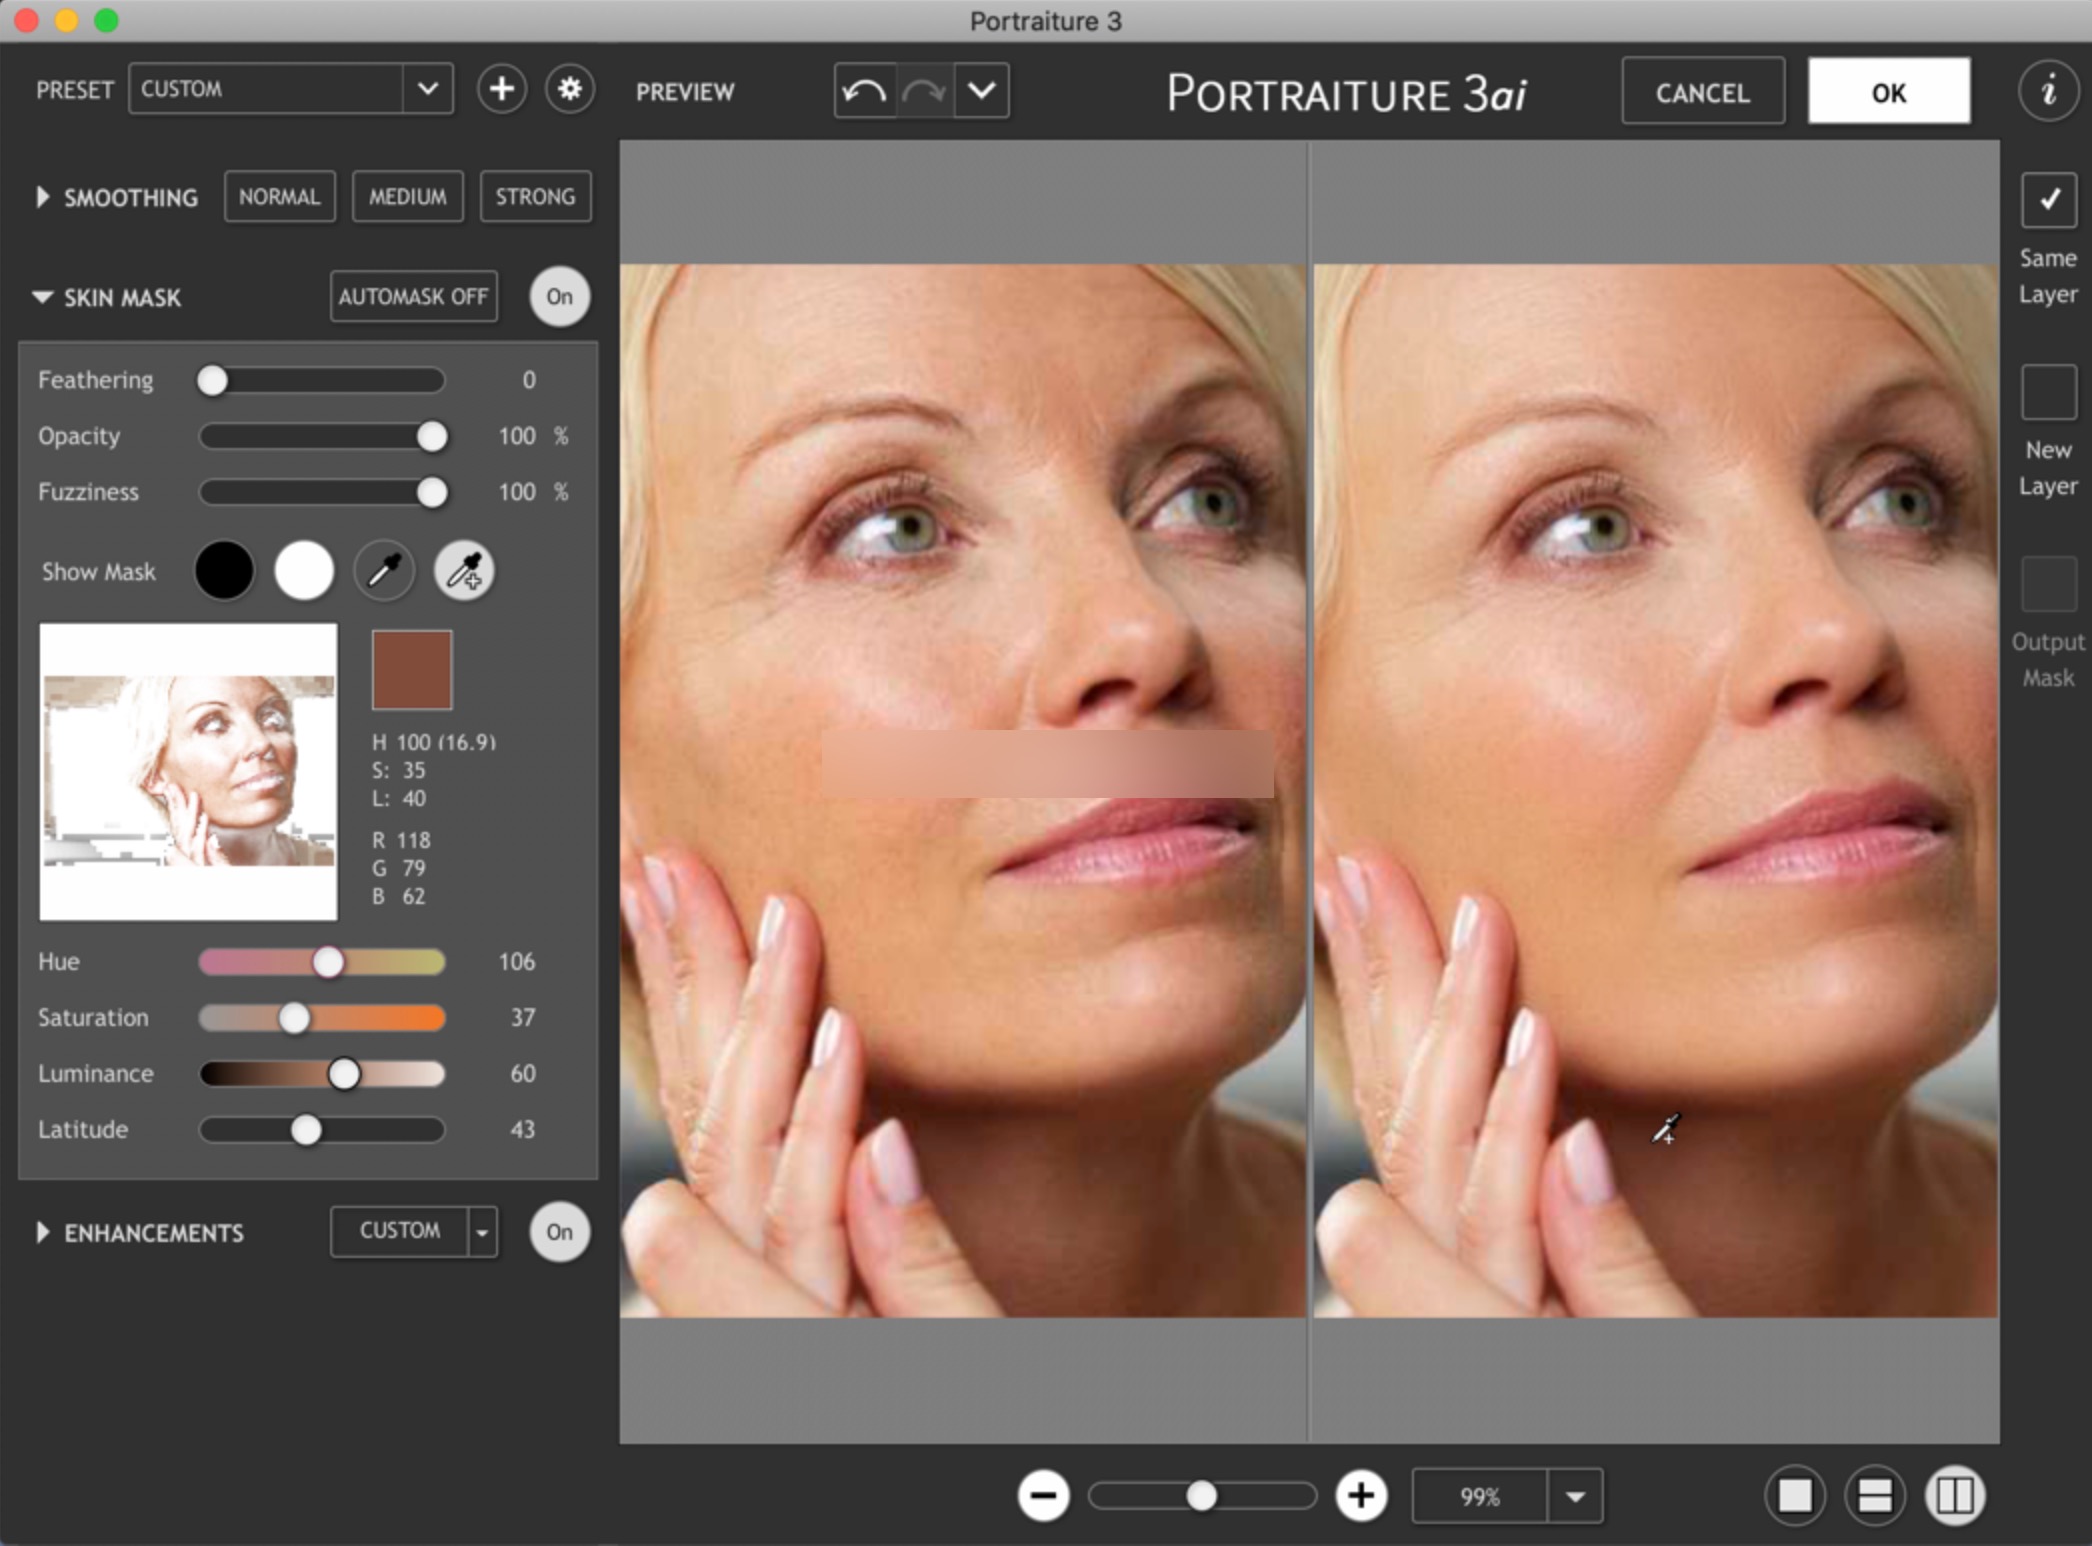Open preset settings gear icon
Screen dimensions: 2092x1546
pyautogui.click(x=570, y=90)
